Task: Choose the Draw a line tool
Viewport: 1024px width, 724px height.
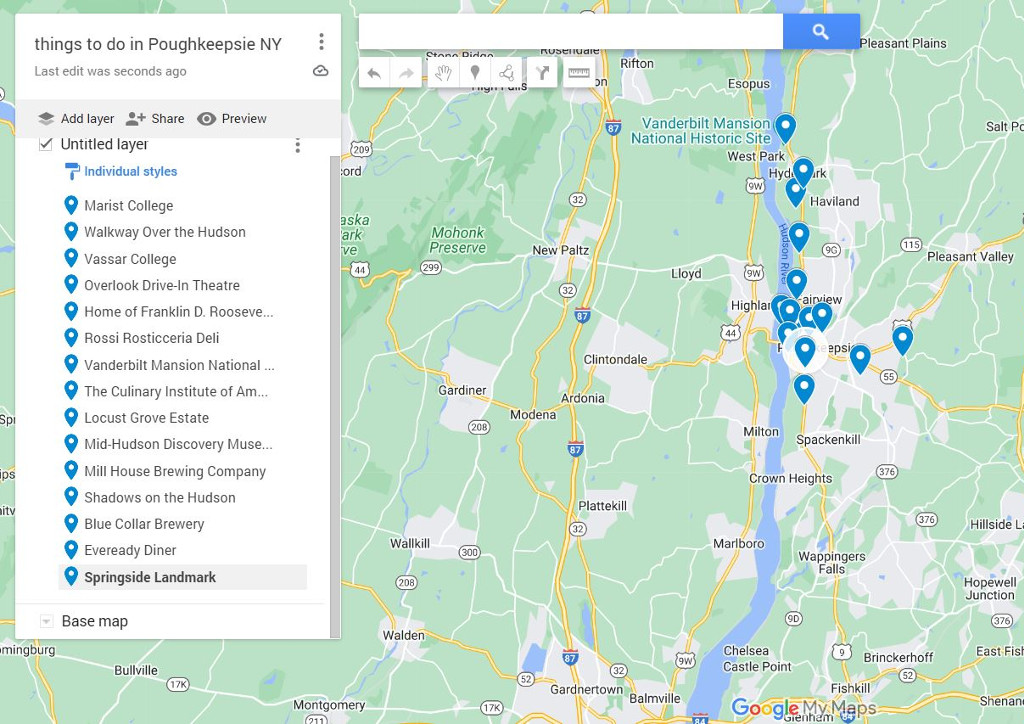Action: 506,72
